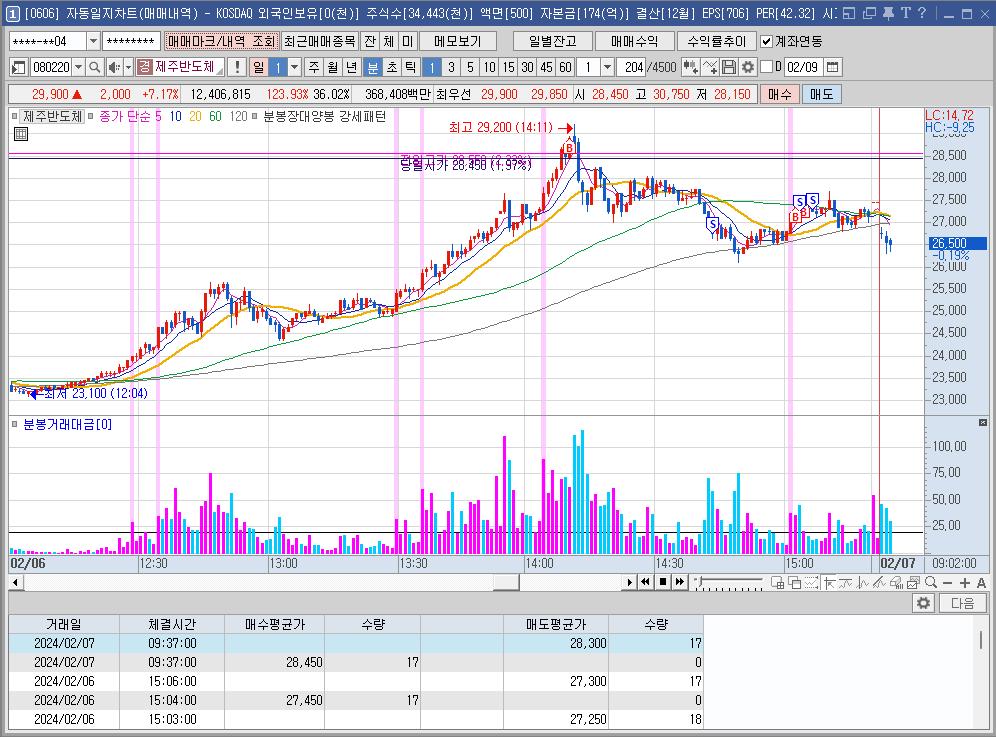This screenshot has width=996, height=737.
Task: Click 메모보기 button
Action: (x=457, y=41)
